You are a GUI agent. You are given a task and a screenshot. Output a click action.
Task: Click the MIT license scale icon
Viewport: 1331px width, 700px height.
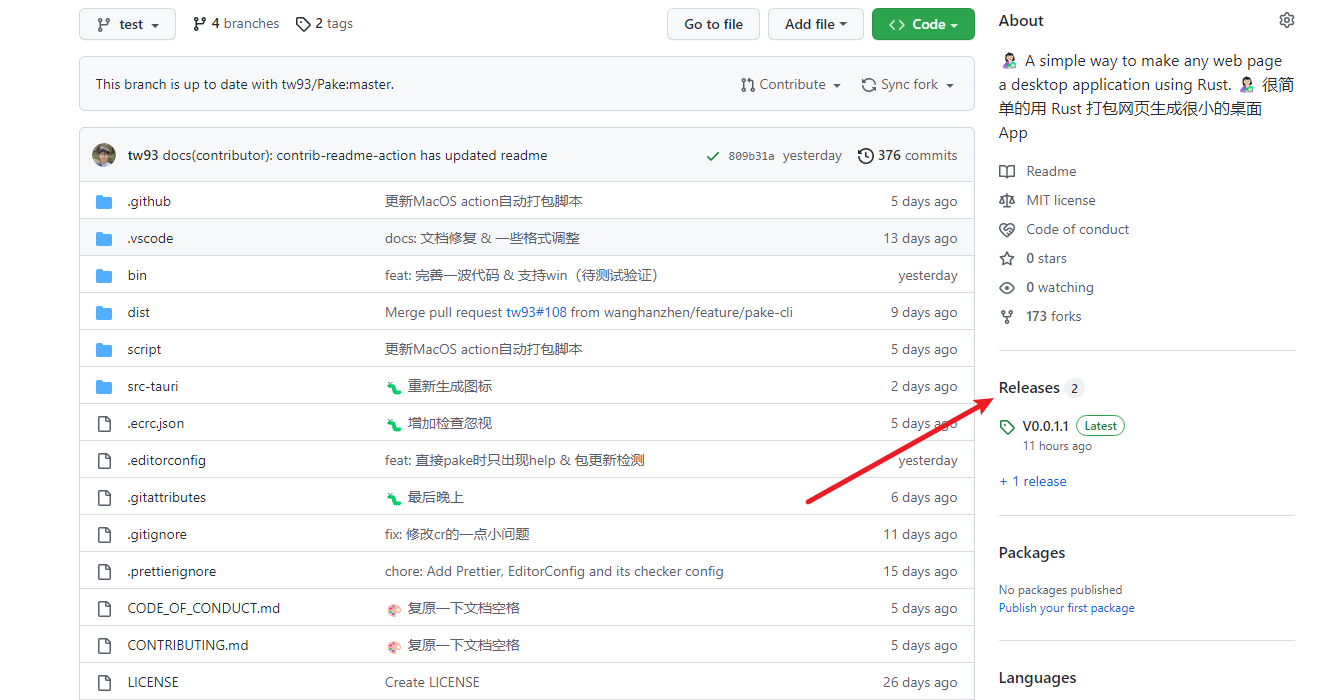coord(1007,201)
